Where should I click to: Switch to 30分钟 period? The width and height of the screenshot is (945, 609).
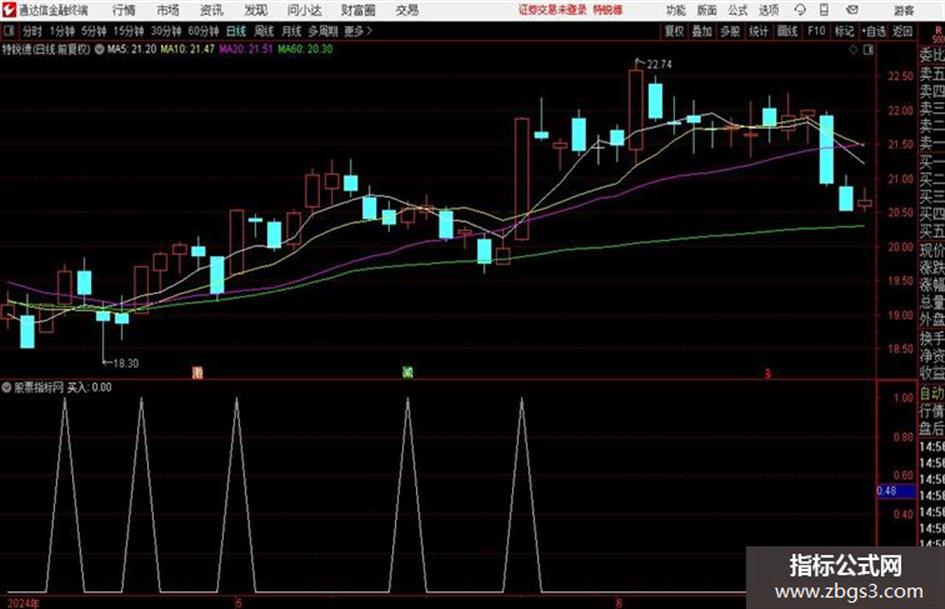click(166, 31)
